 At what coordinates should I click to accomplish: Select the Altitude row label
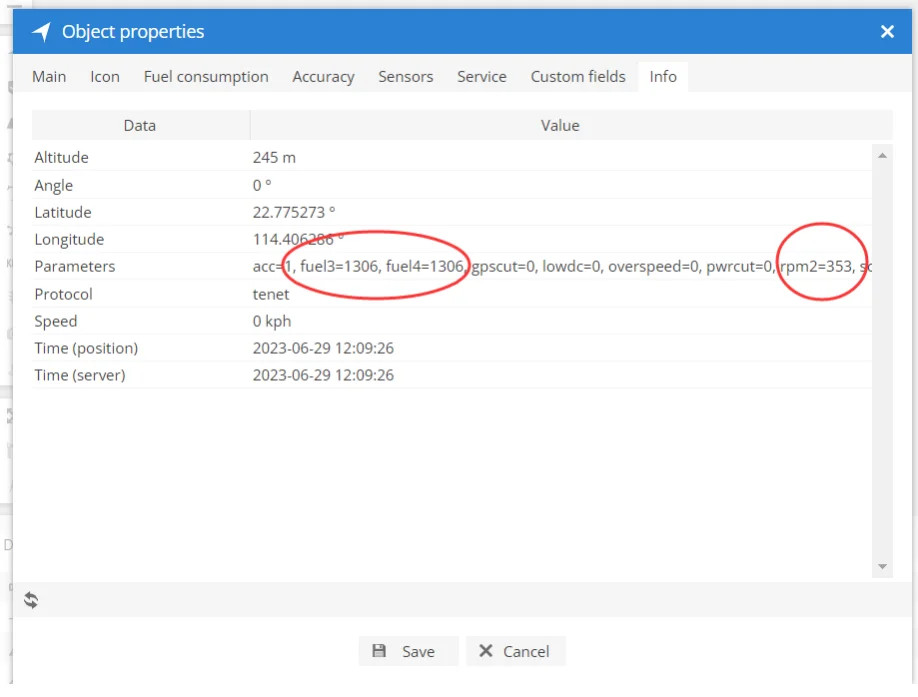61,157
